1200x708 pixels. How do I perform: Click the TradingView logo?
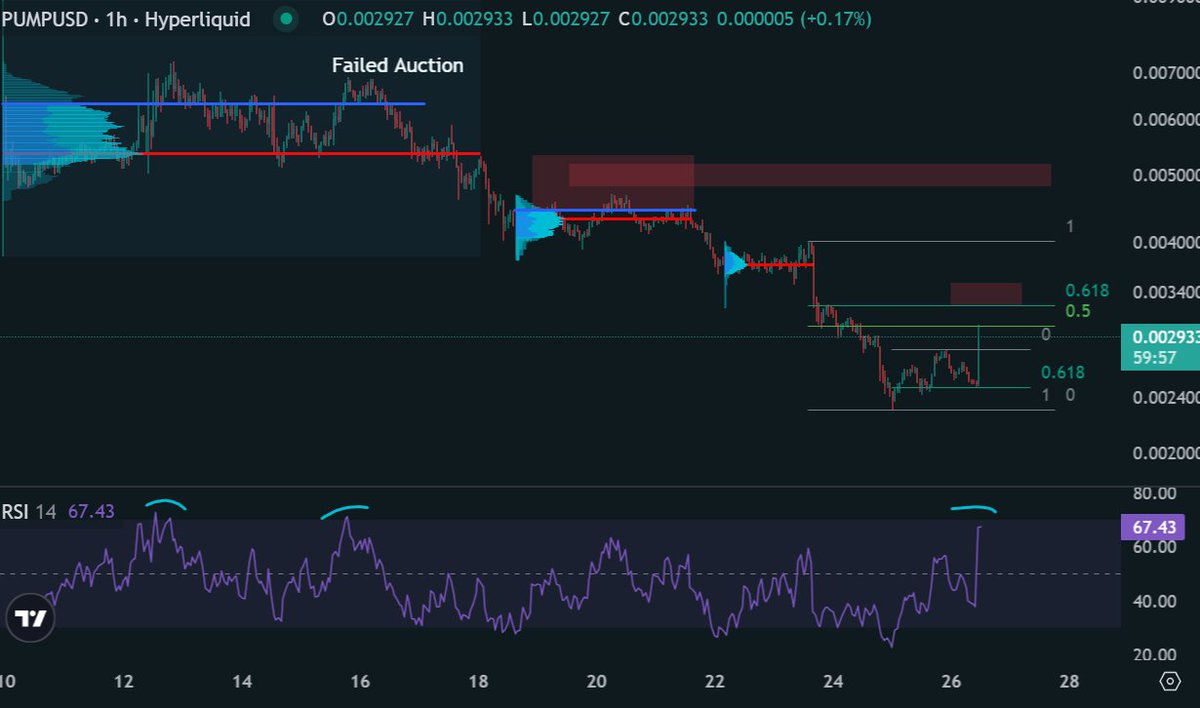click(31, 619)
